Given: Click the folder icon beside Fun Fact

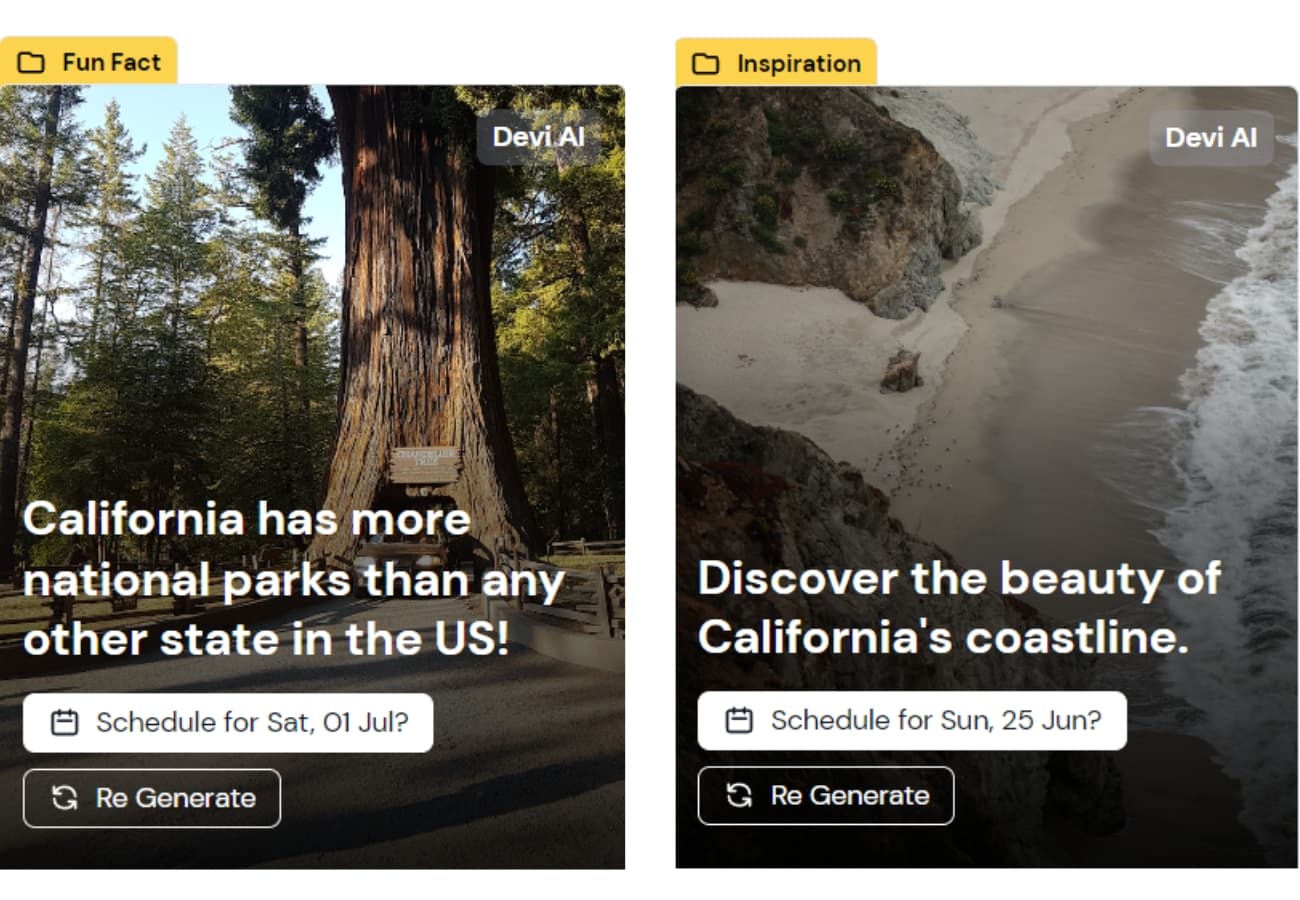Looking at the screenshot, I should coord(31,63).
